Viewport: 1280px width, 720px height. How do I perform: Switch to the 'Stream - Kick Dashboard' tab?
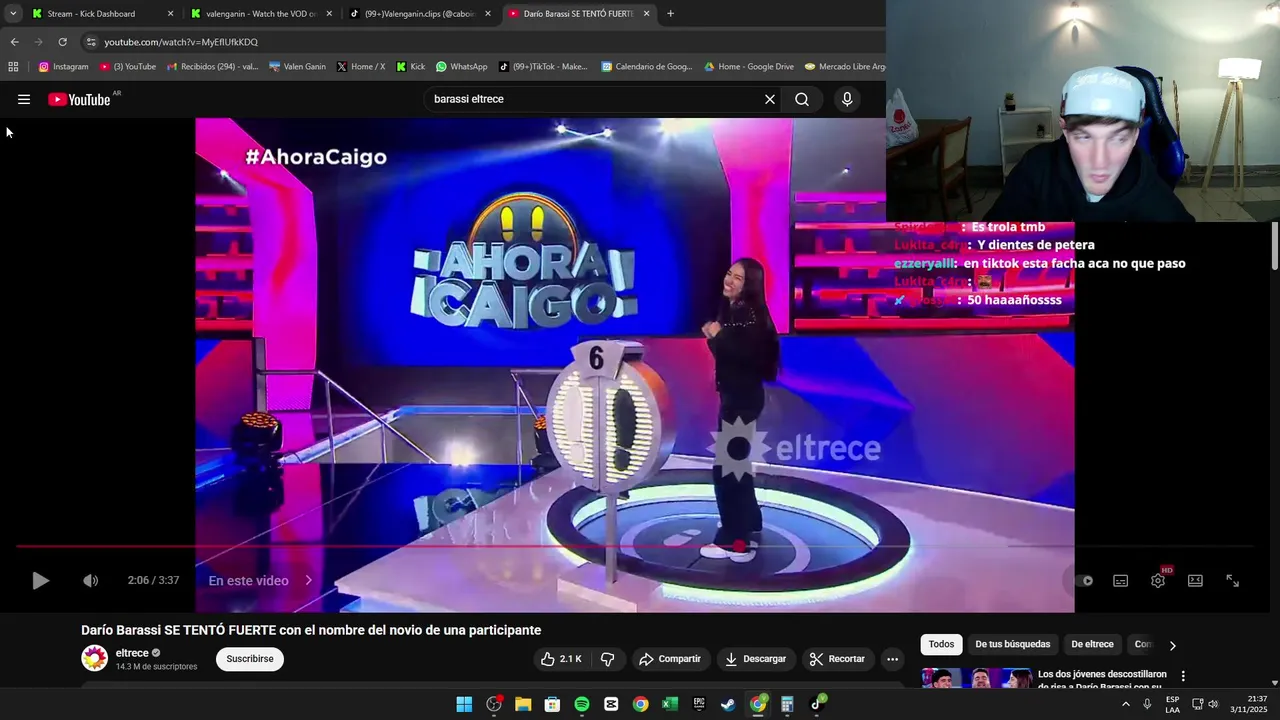tap(100, 14)
